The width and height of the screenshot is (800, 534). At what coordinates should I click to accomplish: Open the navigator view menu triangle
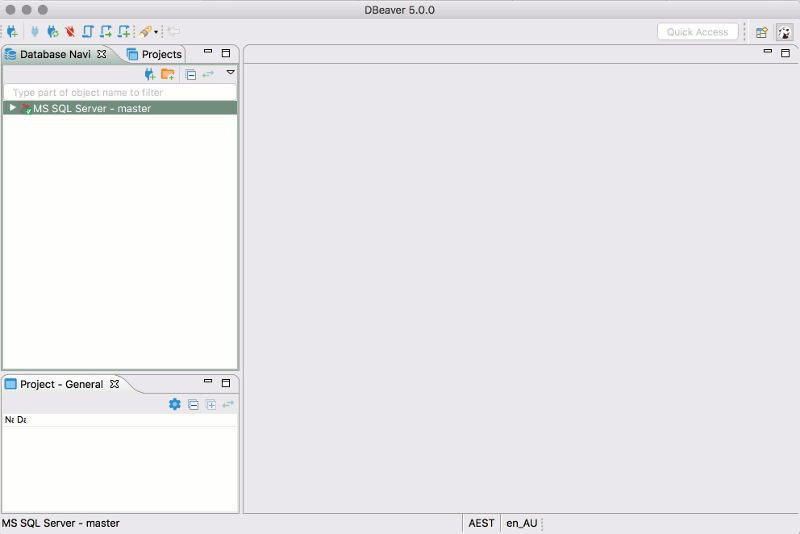[231, 72]
